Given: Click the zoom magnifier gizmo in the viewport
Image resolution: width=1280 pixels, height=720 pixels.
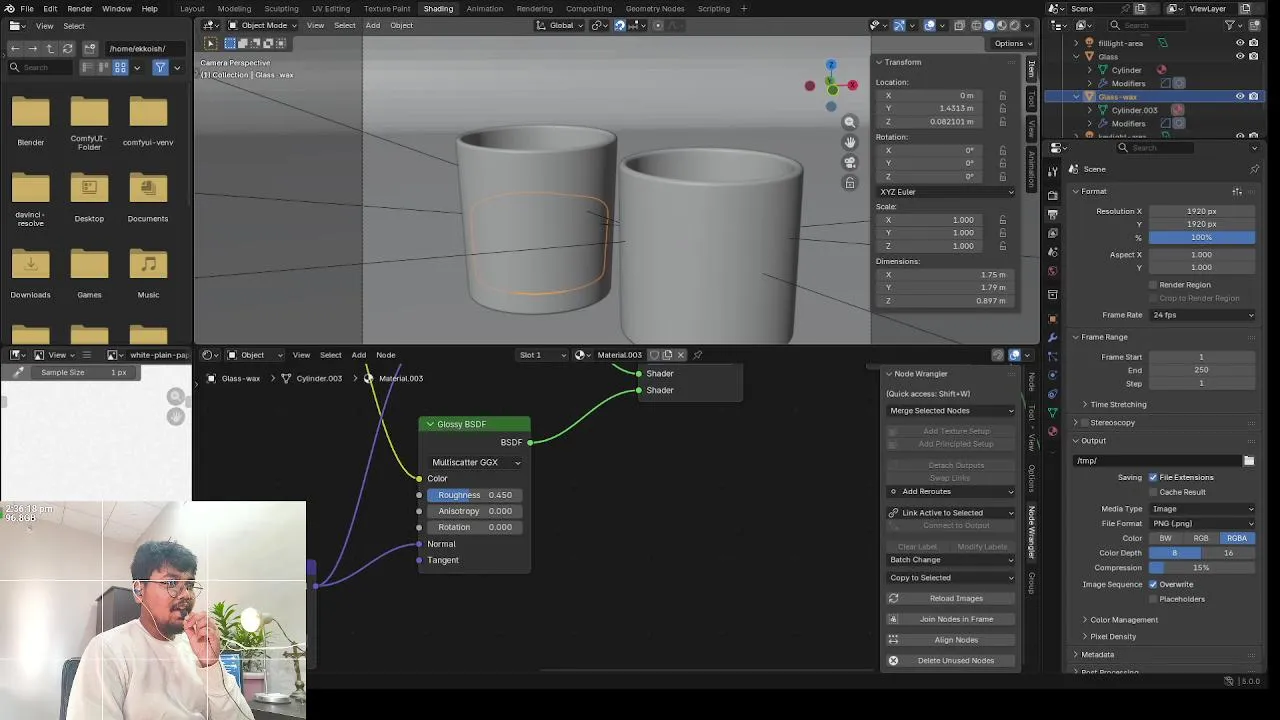Looking at the screenshot, I should coord(849,122).
